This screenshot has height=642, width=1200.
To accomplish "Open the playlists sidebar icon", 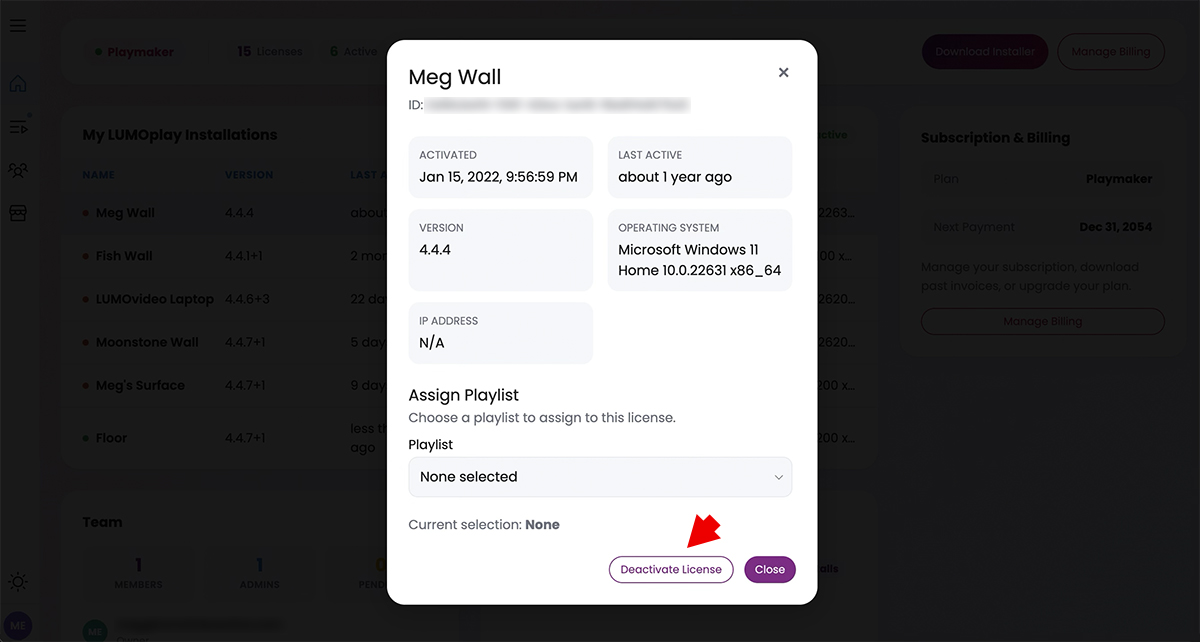I will click(x=18, y=126).
